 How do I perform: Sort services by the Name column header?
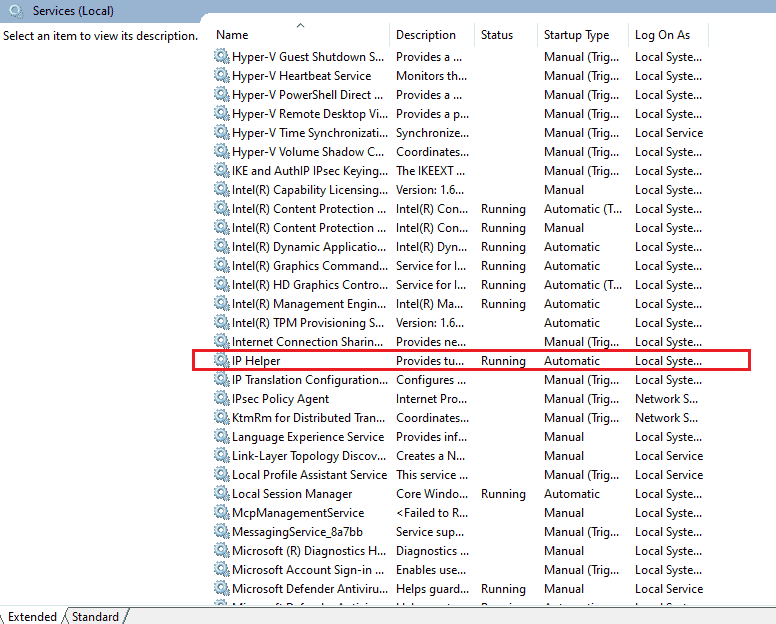pos(300,35)
